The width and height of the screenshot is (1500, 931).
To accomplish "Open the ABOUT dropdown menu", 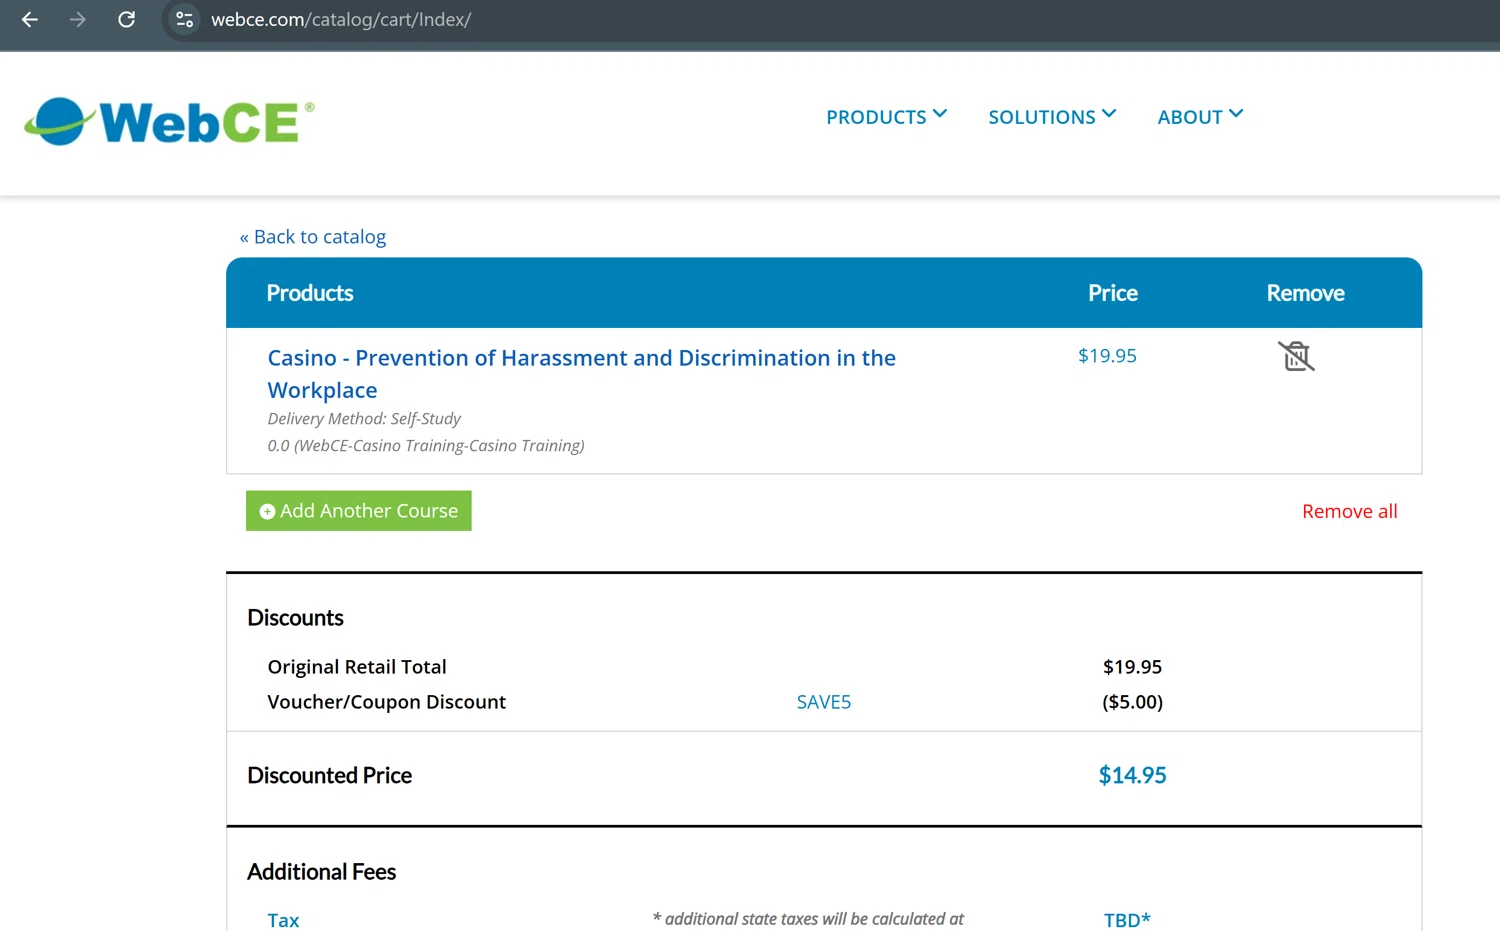I will [x=1200, y=117].
